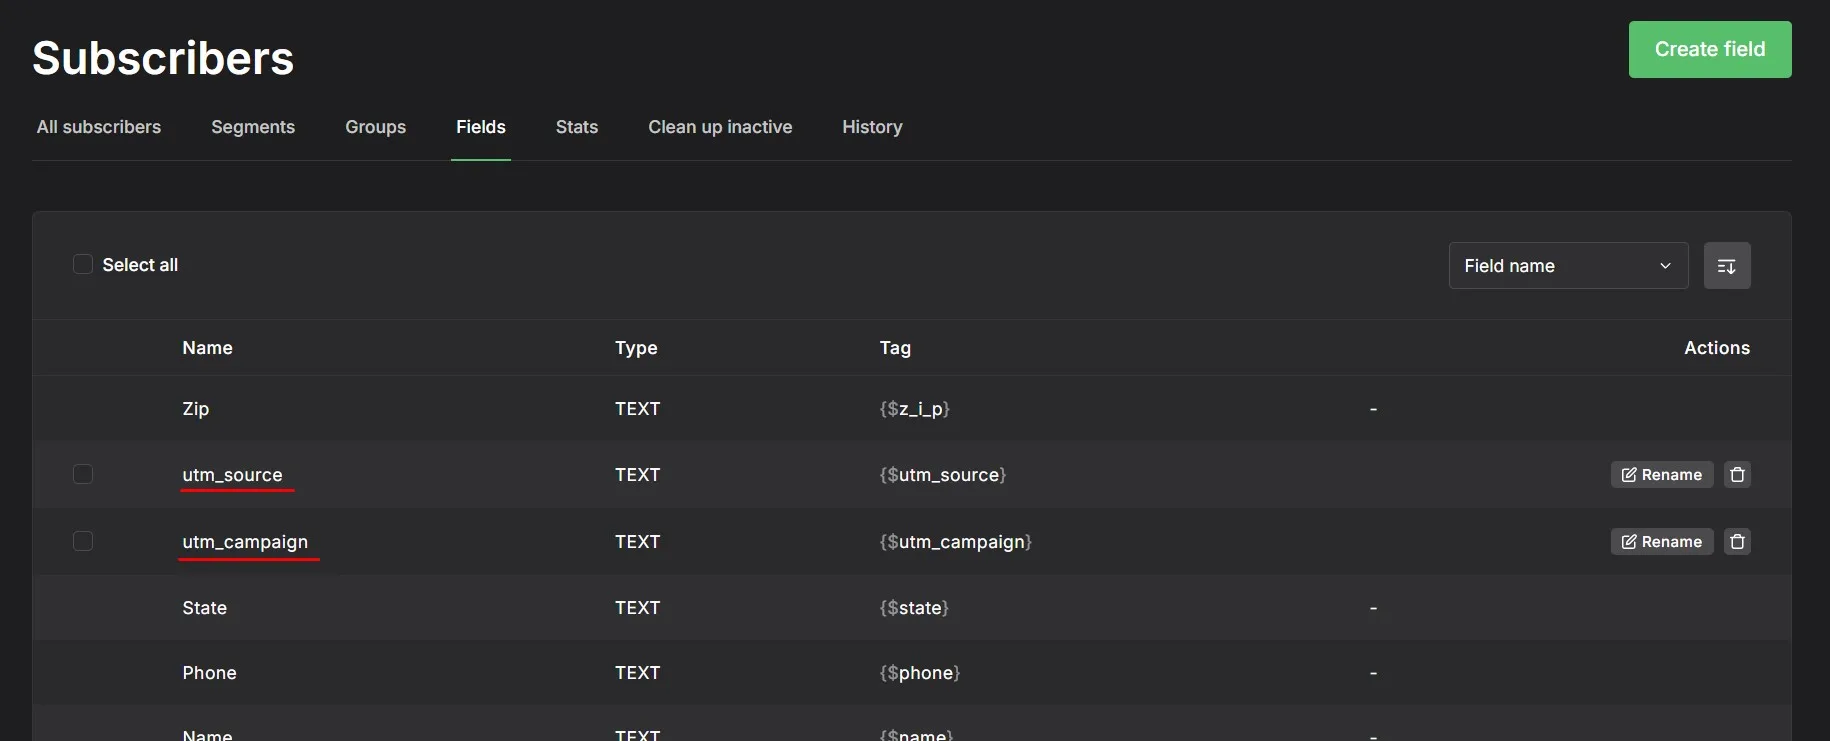Tick the utm_source row checkbox
Image resolution: width=1830 pixels, height=741 pixels.
pyautogui.click(x=83, y=474)
